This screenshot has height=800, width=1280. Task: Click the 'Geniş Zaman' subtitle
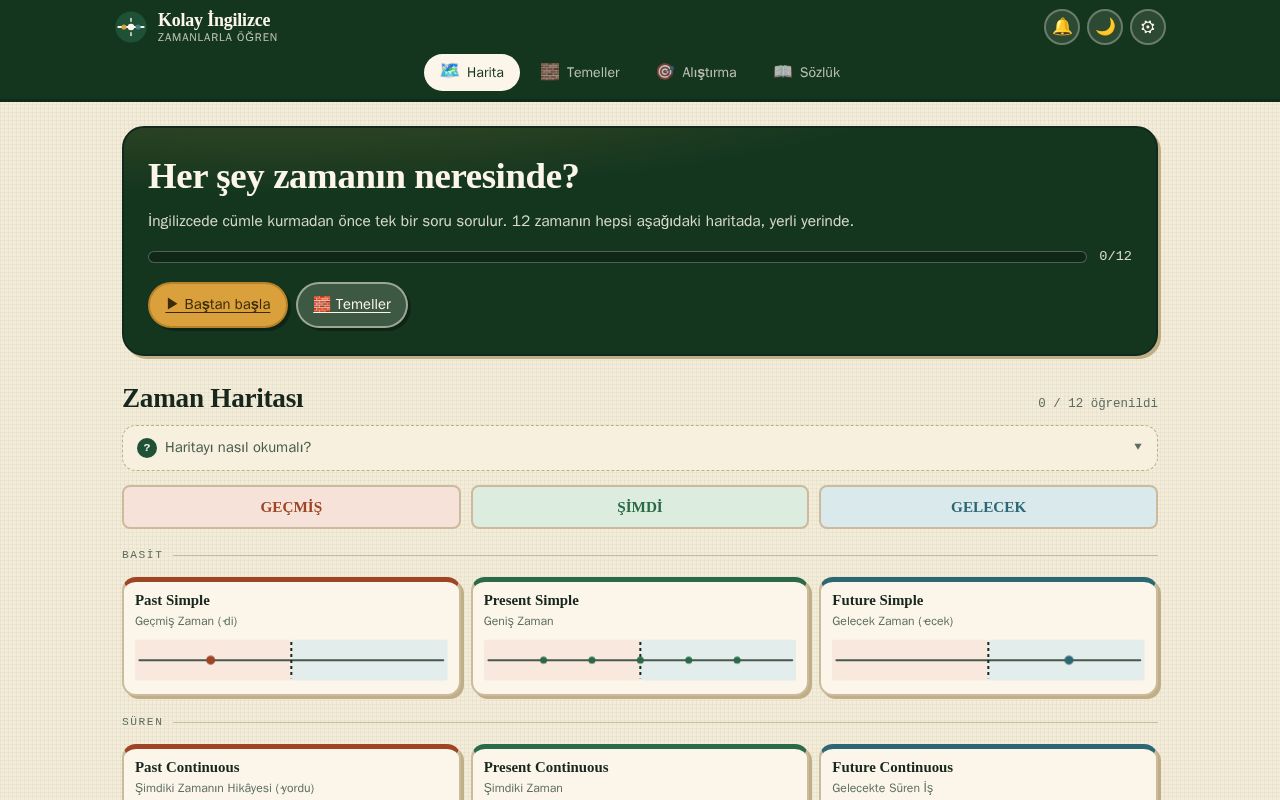pyautogui.click(x=518, y=621)
